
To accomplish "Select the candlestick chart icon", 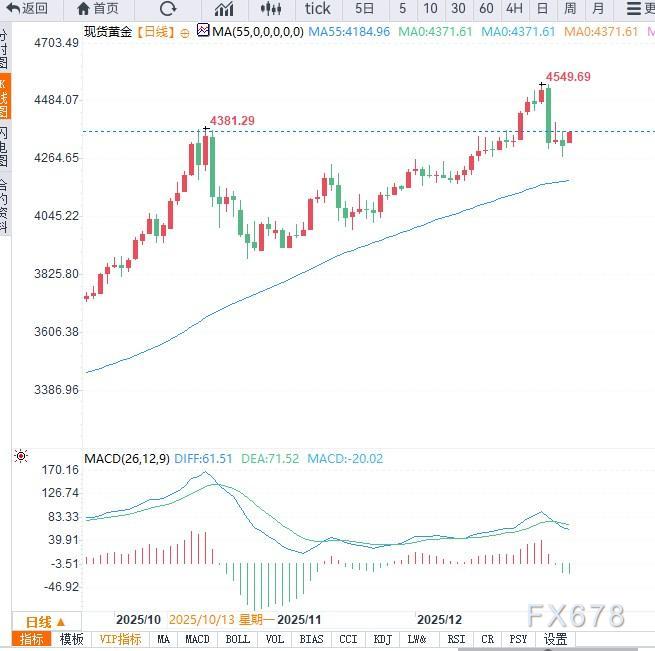I will click(270, 9).
